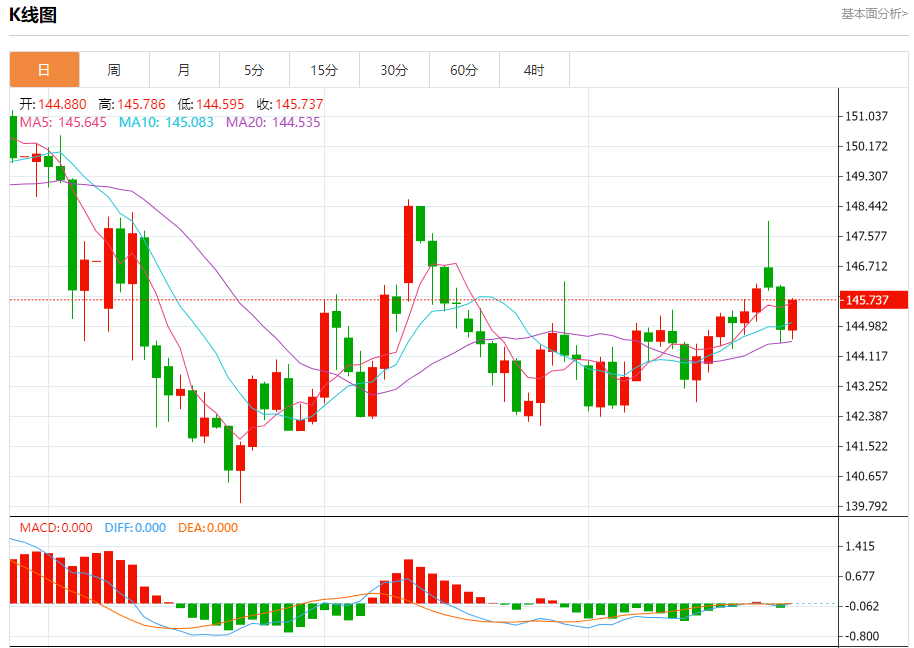
Task: Switch to the 5分 interval tab
Action: pyautogui.click(x=254, y=70)
